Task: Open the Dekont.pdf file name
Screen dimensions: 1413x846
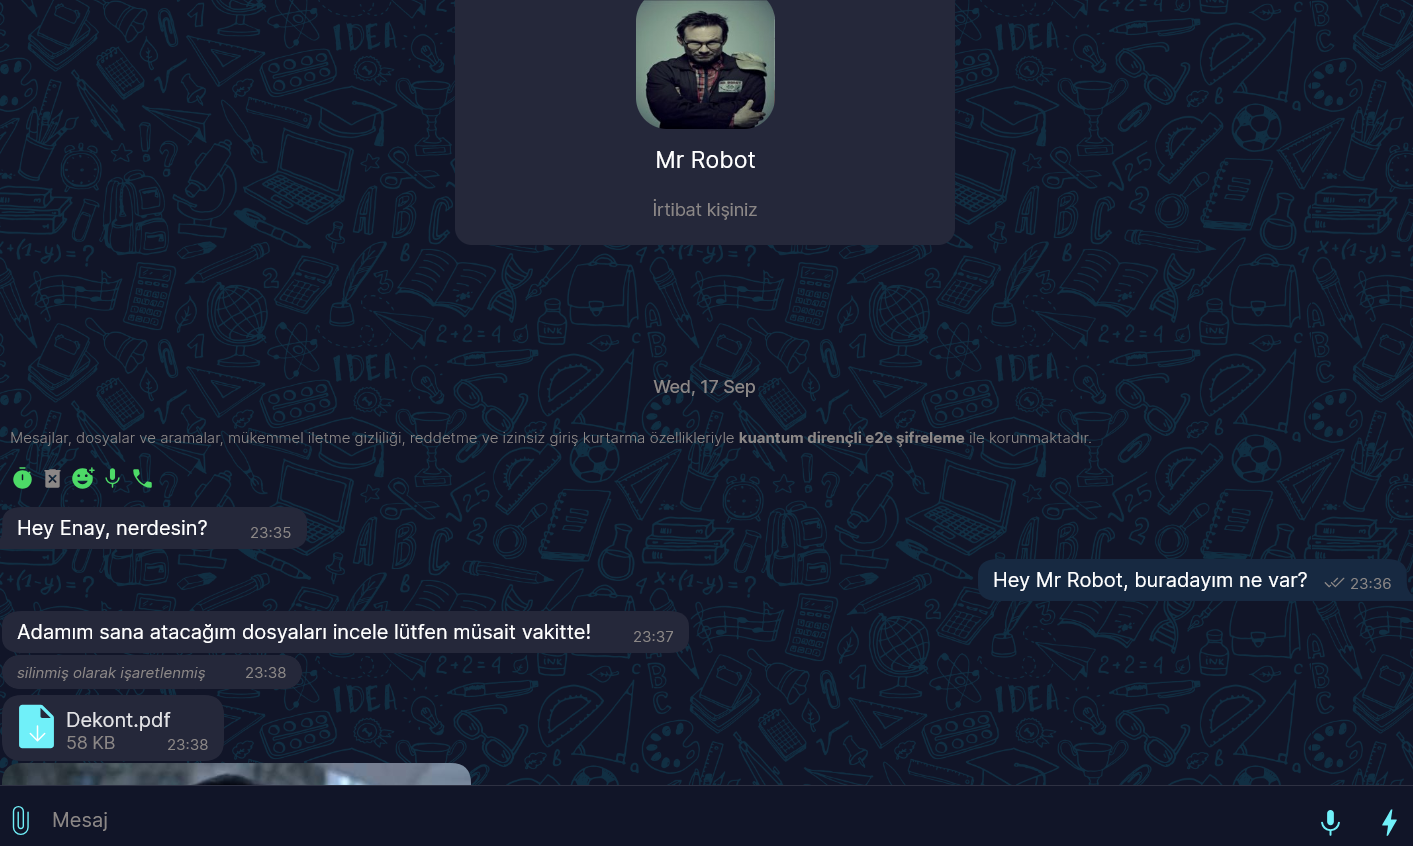Action: coord(118,720)
